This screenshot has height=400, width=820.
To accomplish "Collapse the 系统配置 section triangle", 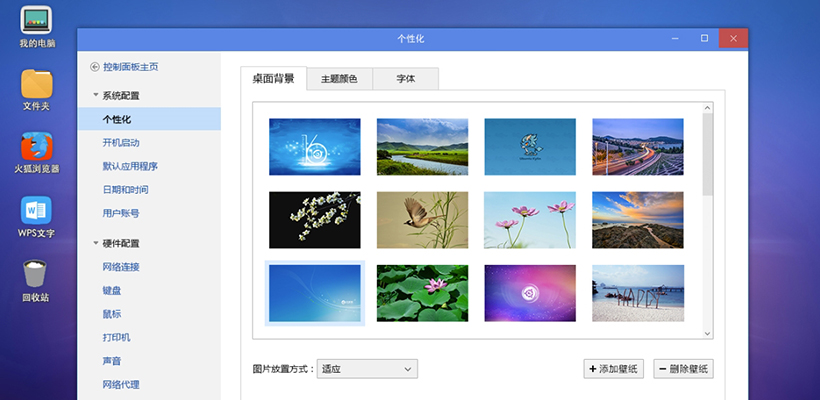I will [x=96, y=95].
